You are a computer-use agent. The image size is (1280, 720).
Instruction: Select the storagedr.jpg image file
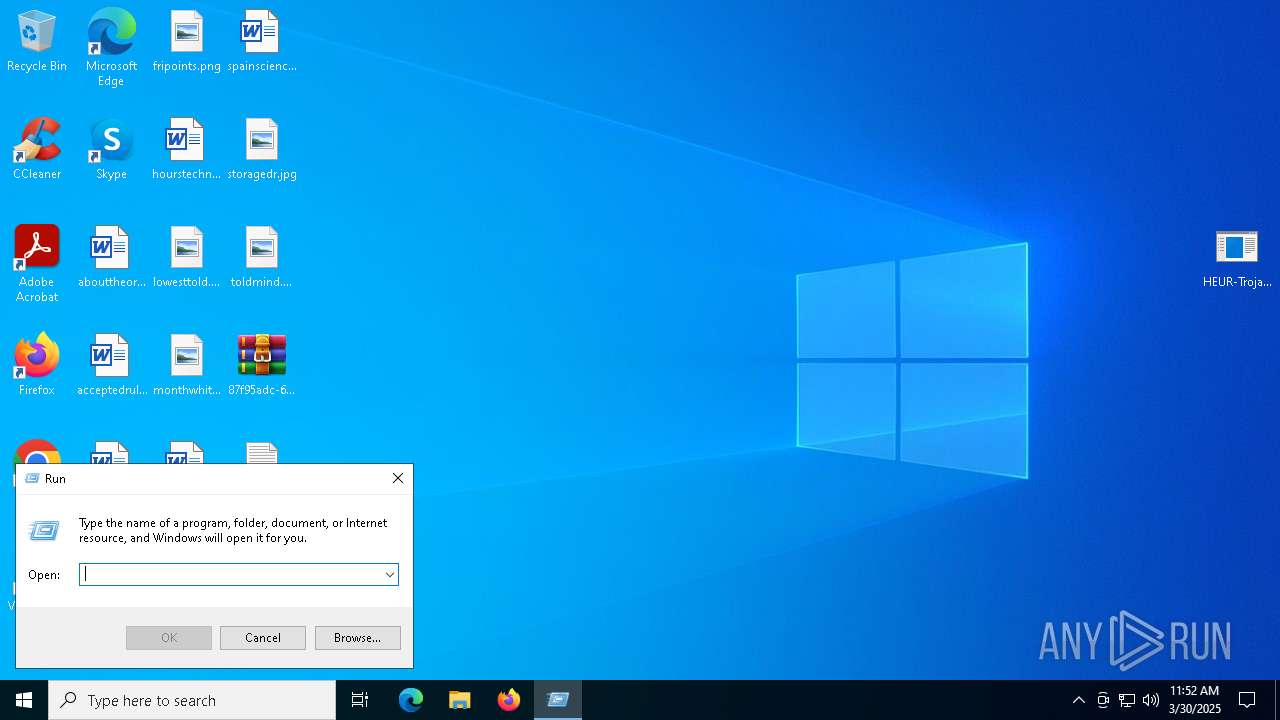point(262,150)
